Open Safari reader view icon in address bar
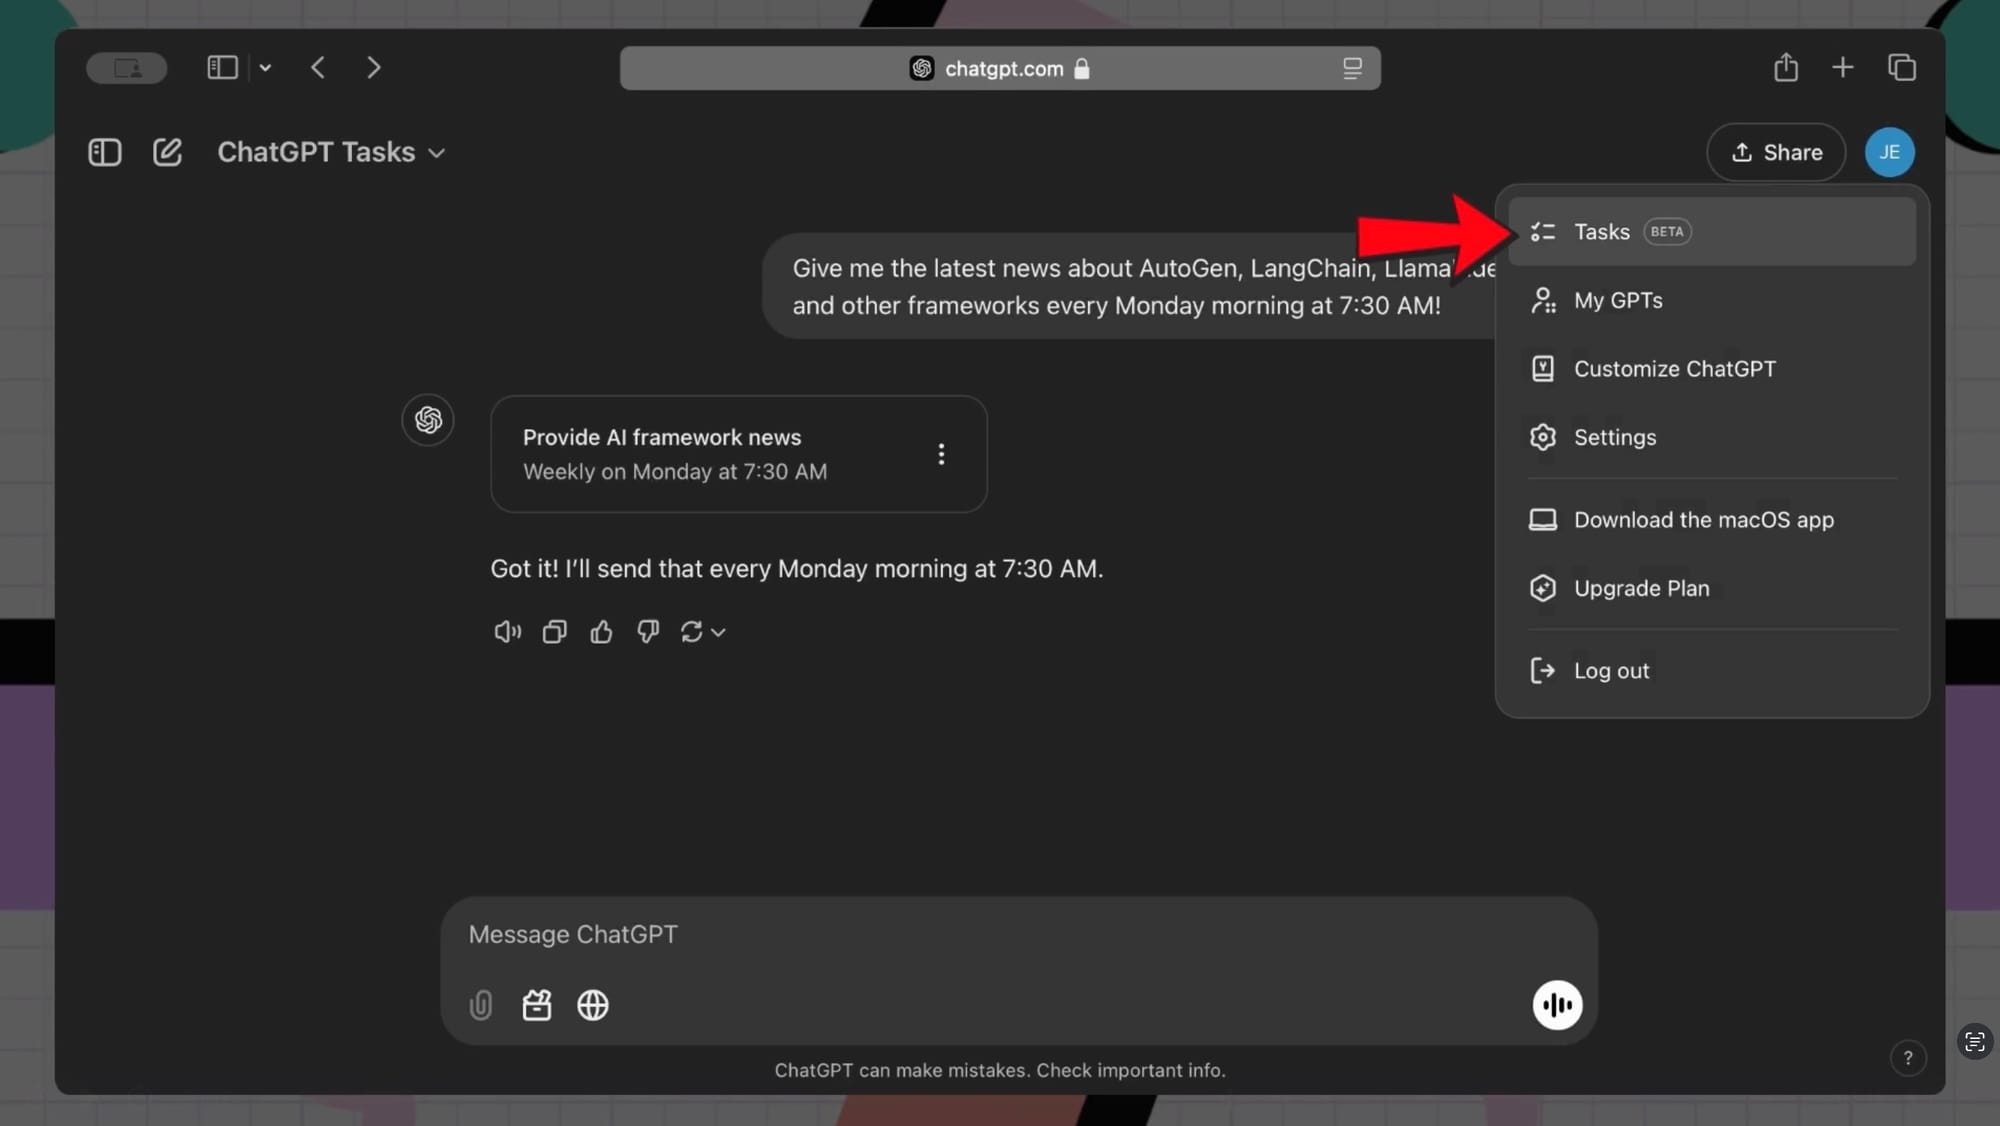This screenshot has width=2000, height=1126. point(1352,68)
